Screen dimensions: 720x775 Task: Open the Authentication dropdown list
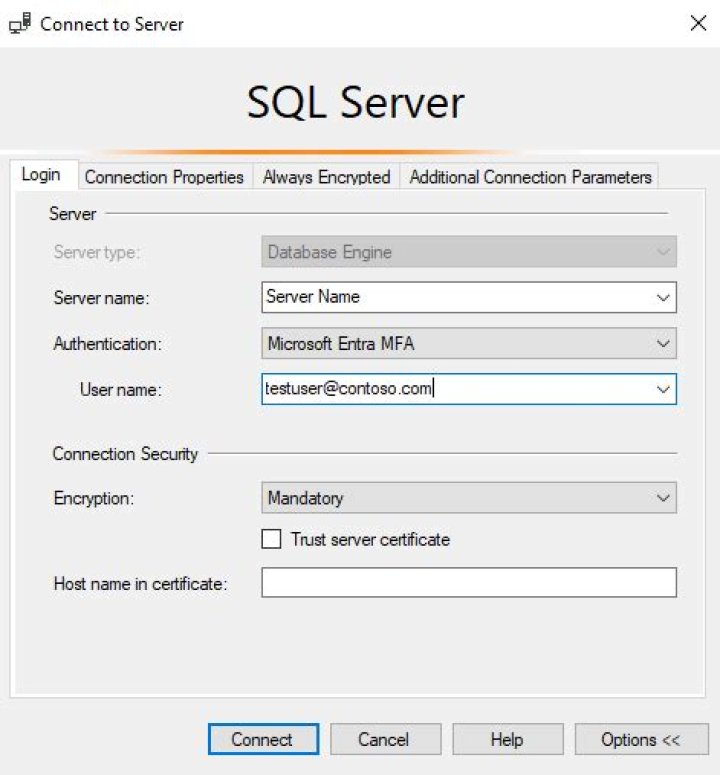(468, 343)
